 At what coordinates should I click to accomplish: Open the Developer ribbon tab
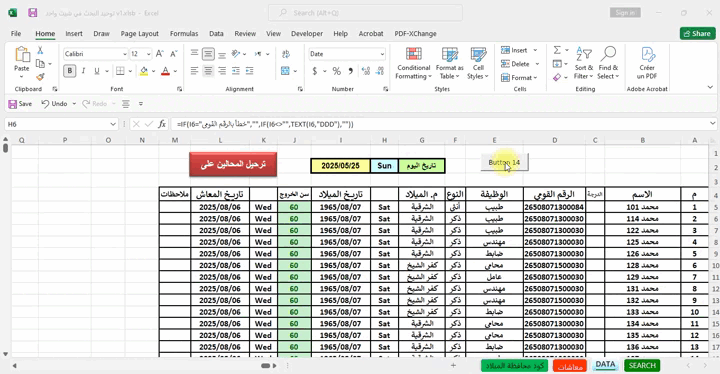307,34
